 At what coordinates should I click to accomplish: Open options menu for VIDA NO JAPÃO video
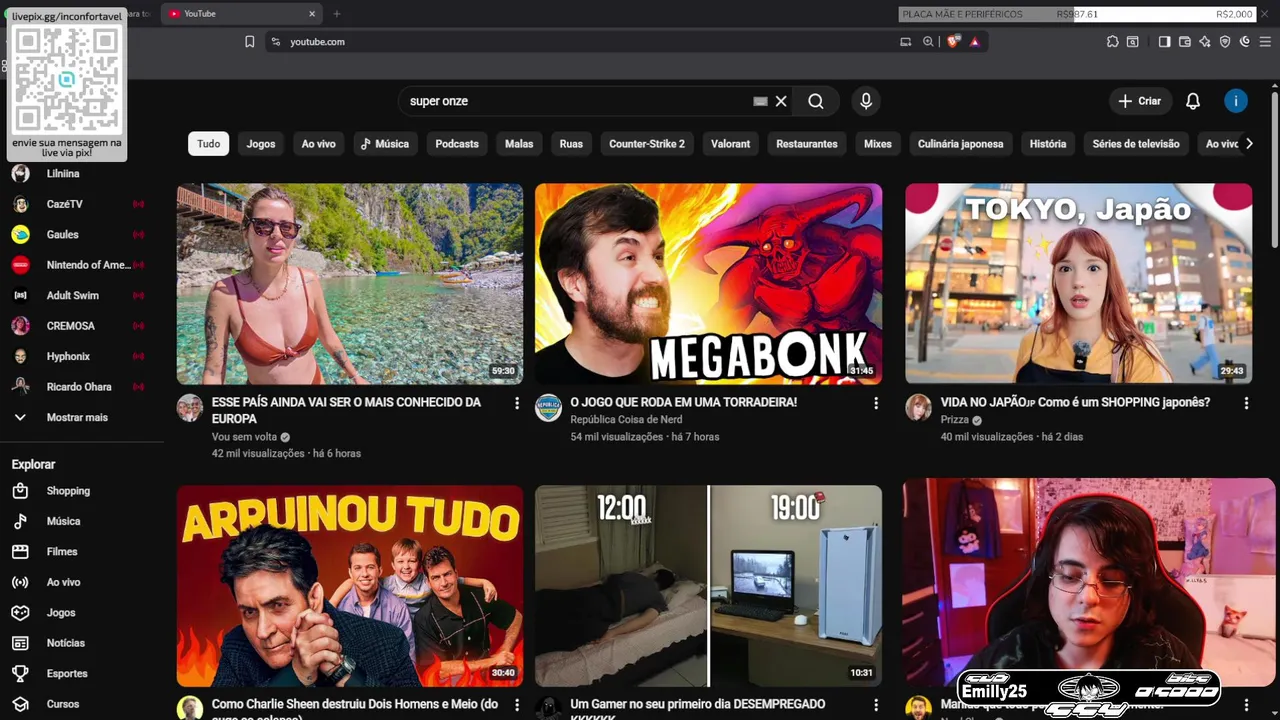1246,403
